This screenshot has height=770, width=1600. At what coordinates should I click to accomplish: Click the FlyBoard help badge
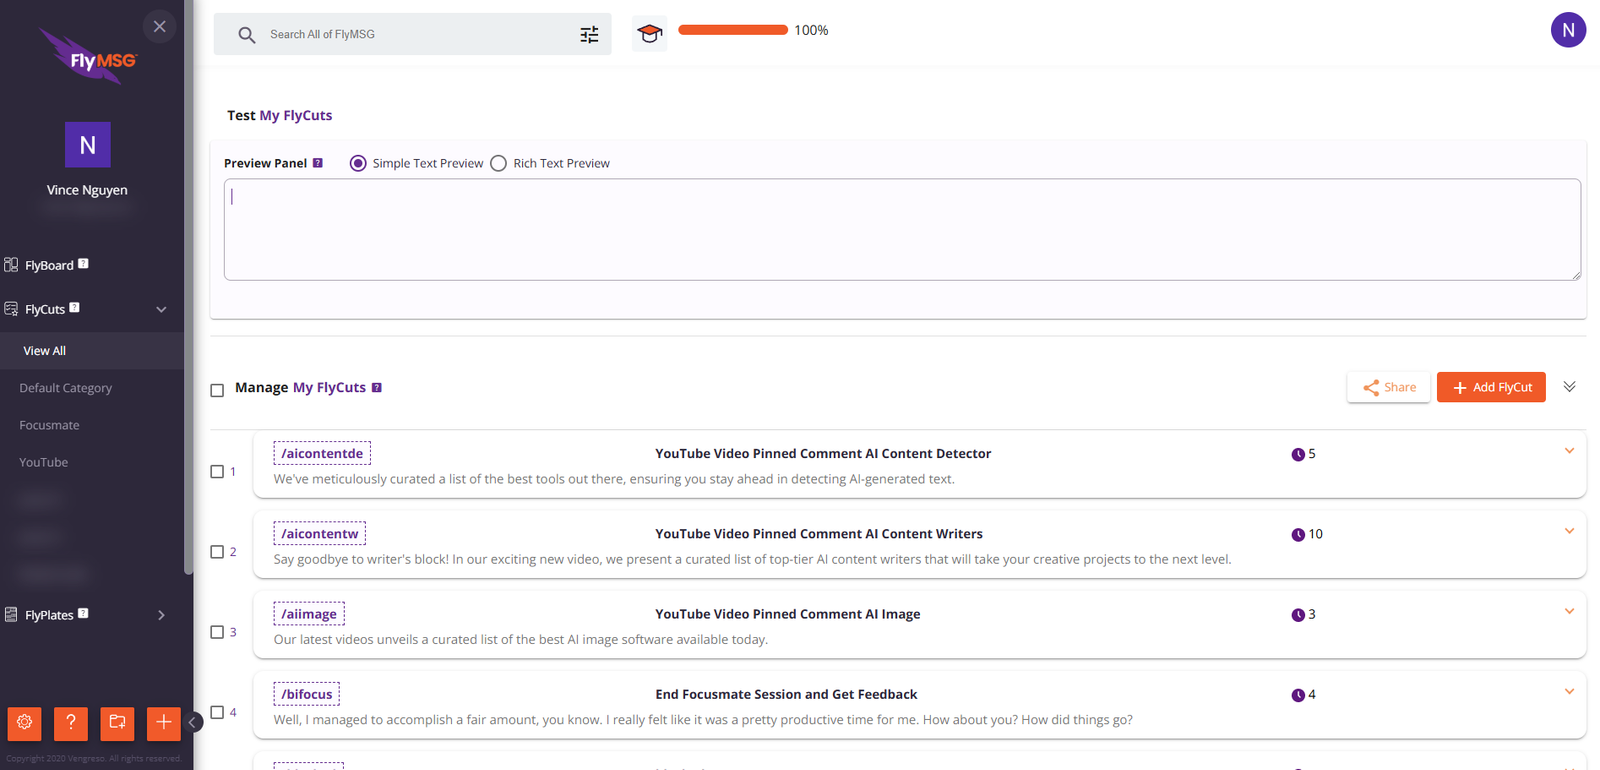click(83, 264)
